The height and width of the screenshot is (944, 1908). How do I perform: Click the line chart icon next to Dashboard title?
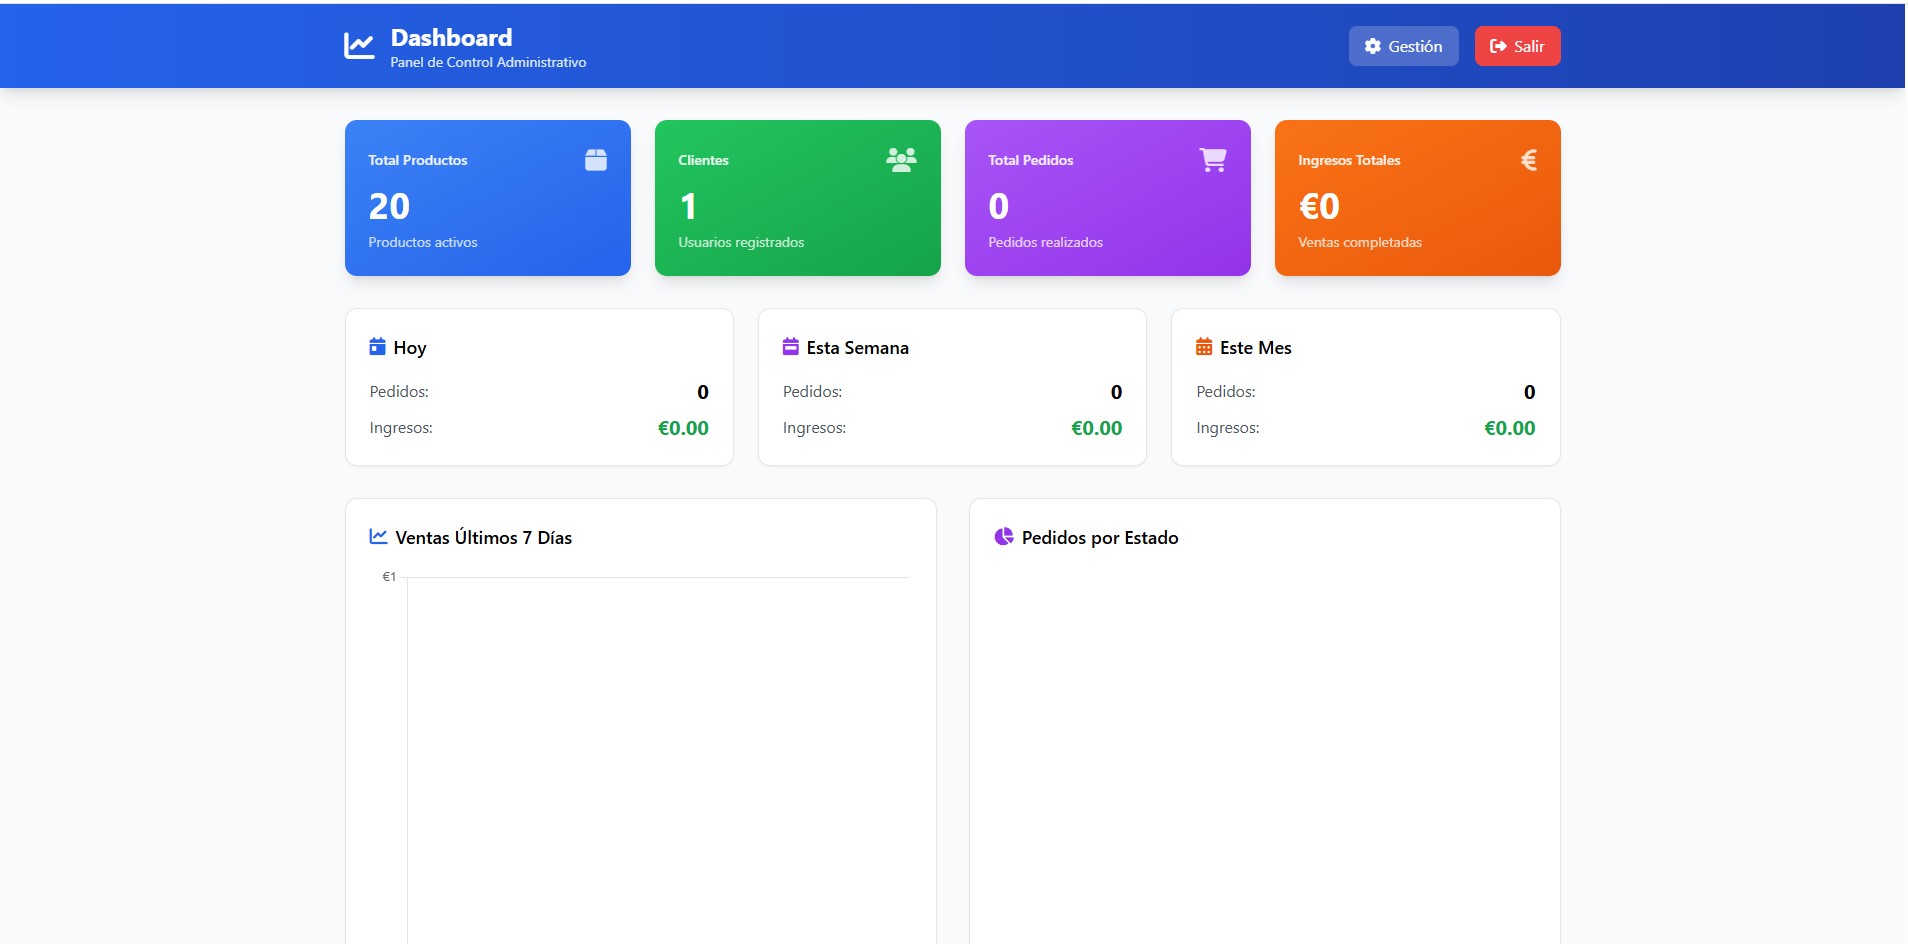(x=359, y=45)
